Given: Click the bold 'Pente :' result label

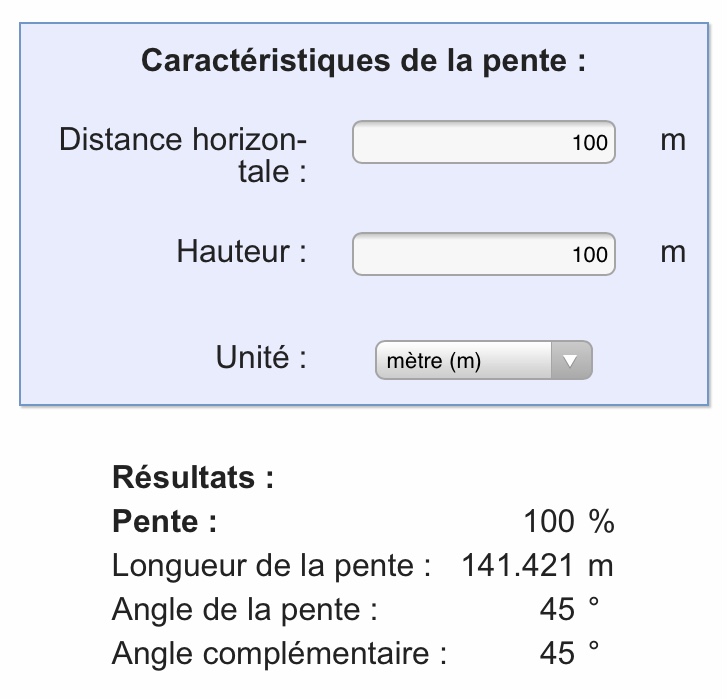Looking at the screenshot, I should point(164,522).
